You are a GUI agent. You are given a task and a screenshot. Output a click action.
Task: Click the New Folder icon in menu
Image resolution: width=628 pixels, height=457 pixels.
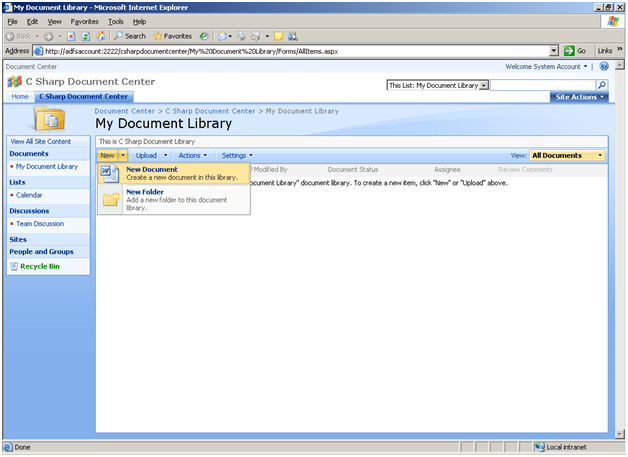(110, 200)
